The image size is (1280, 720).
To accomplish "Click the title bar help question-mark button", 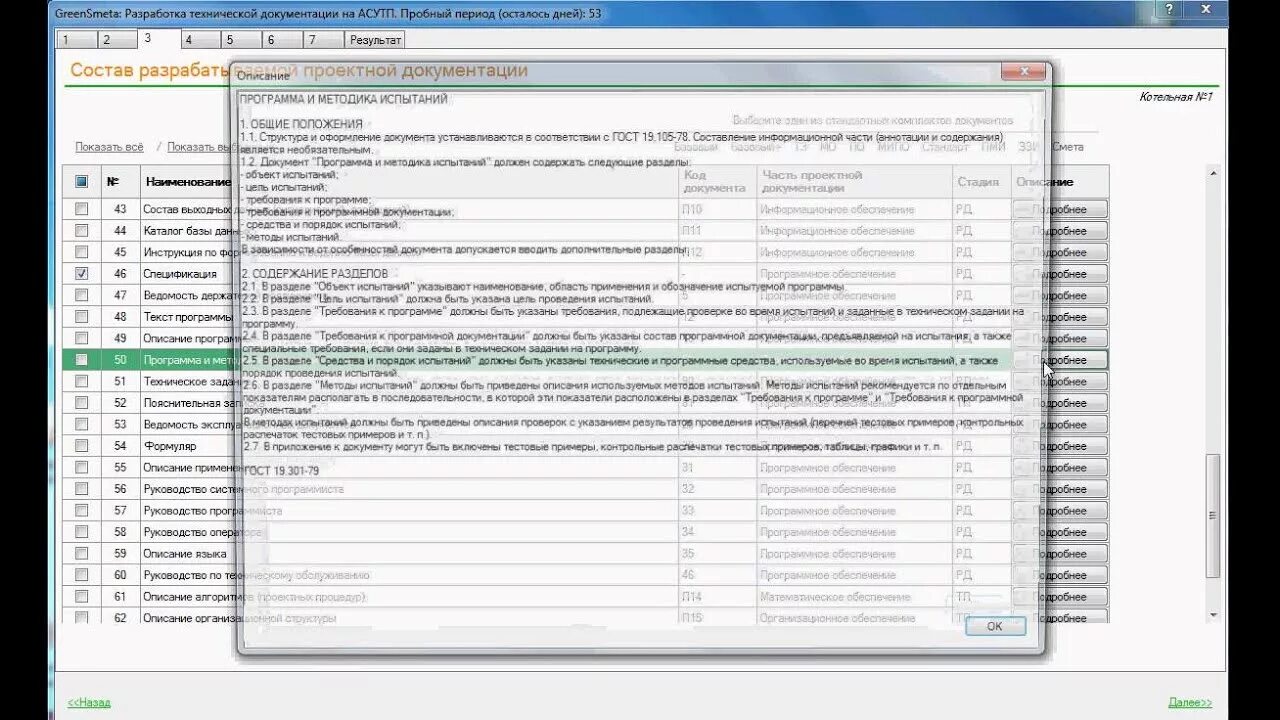I will point(1169,8).
